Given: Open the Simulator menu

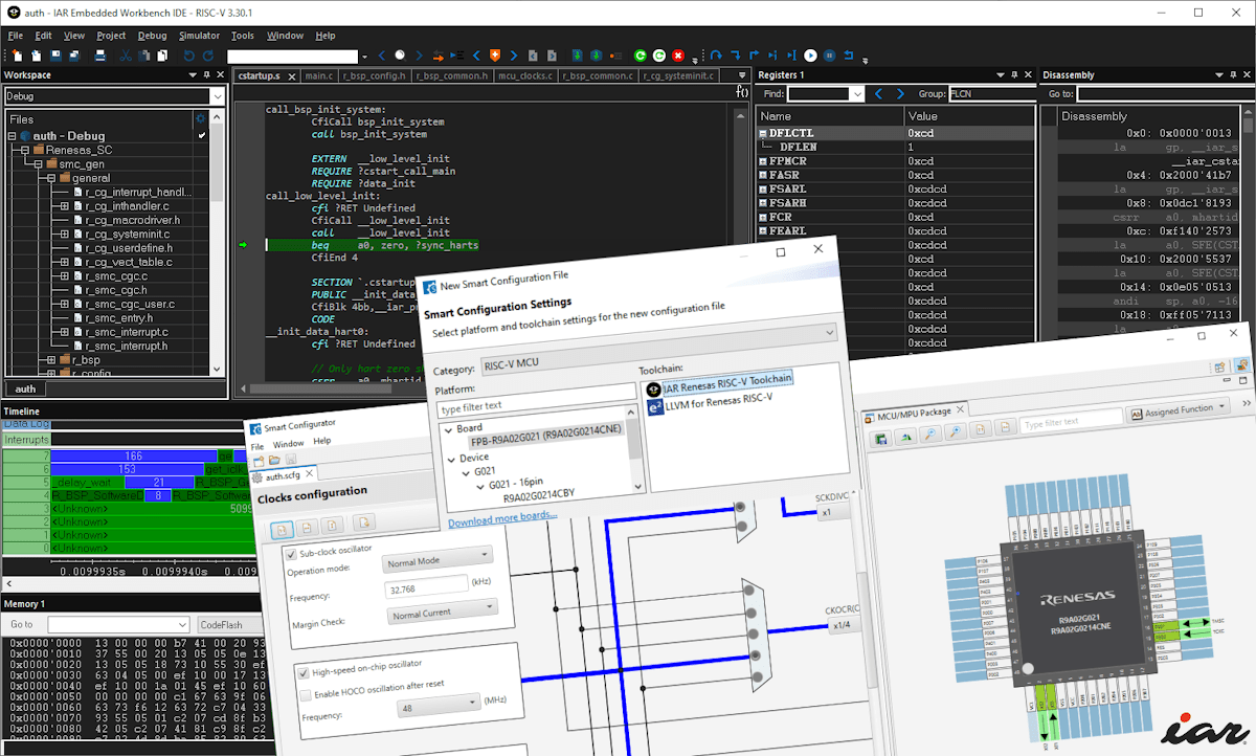Looking at the screenshot, I should click(x=199, y=35).
